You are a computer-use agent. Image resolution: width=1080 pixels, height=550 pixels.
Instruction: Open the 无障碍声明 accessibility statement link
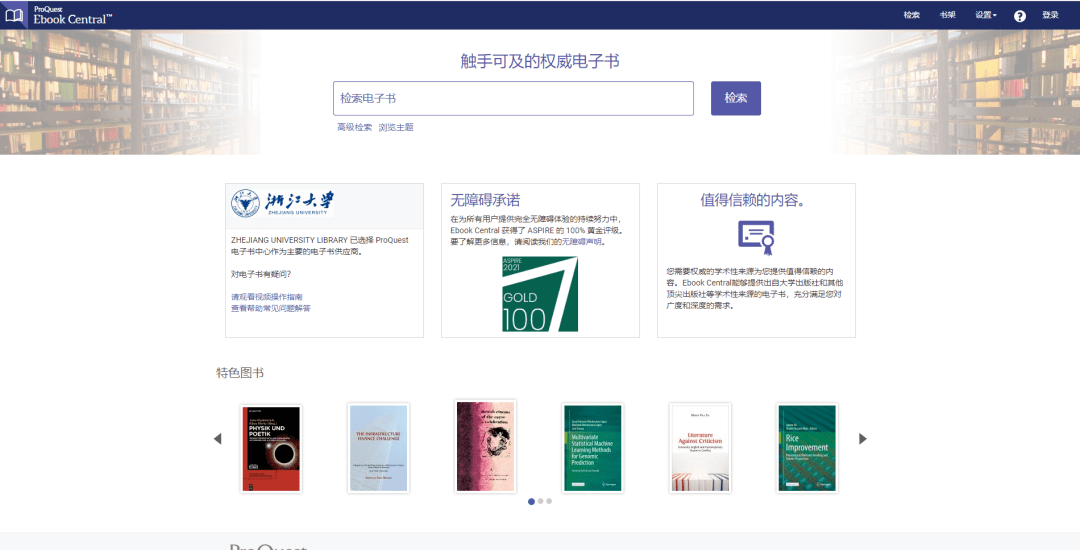tap(582, 242)
